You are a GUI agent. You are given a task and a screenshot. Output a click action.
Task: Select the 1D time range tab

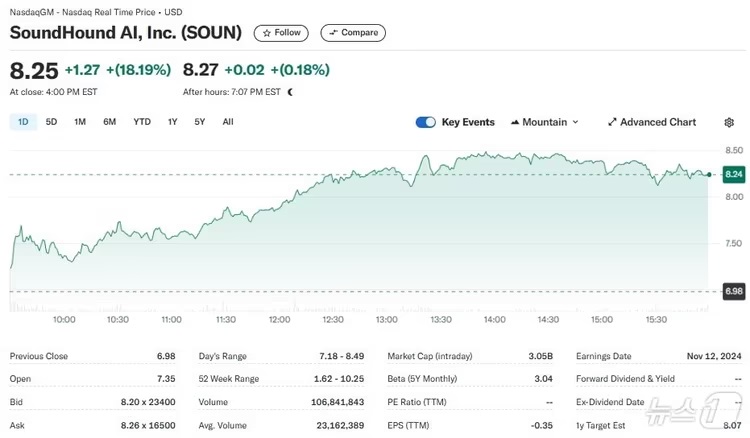point(22,122)
